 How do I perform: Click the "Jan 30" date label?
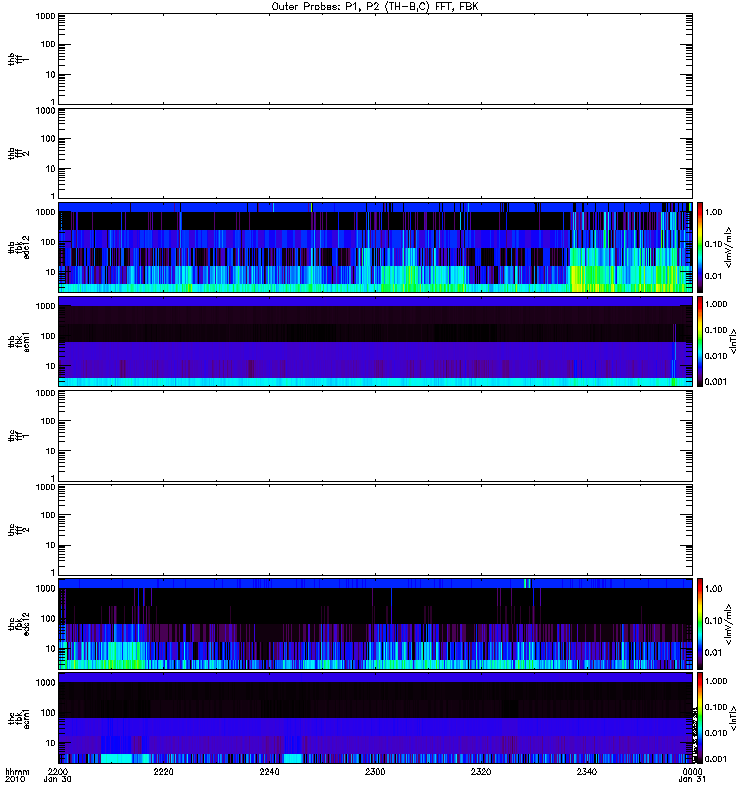[x=57, y=780]
